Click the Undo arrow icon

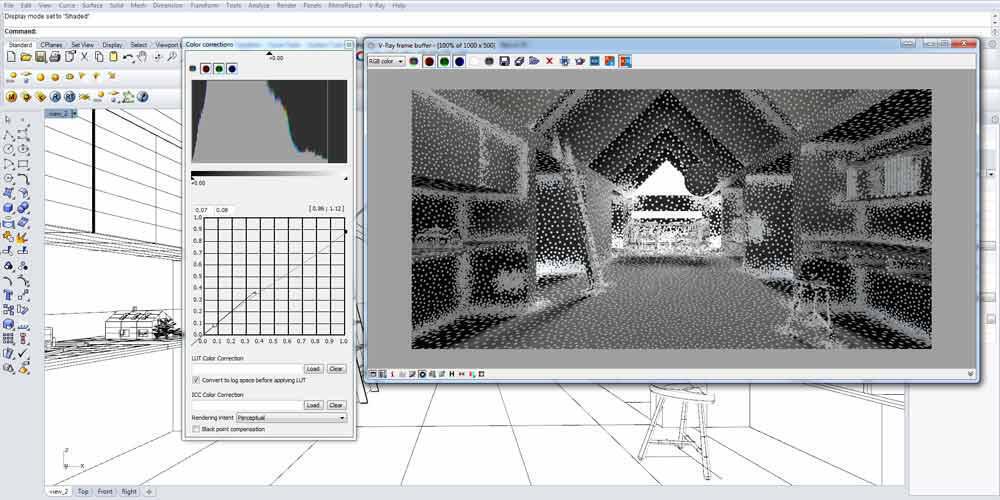pos(128,57)
